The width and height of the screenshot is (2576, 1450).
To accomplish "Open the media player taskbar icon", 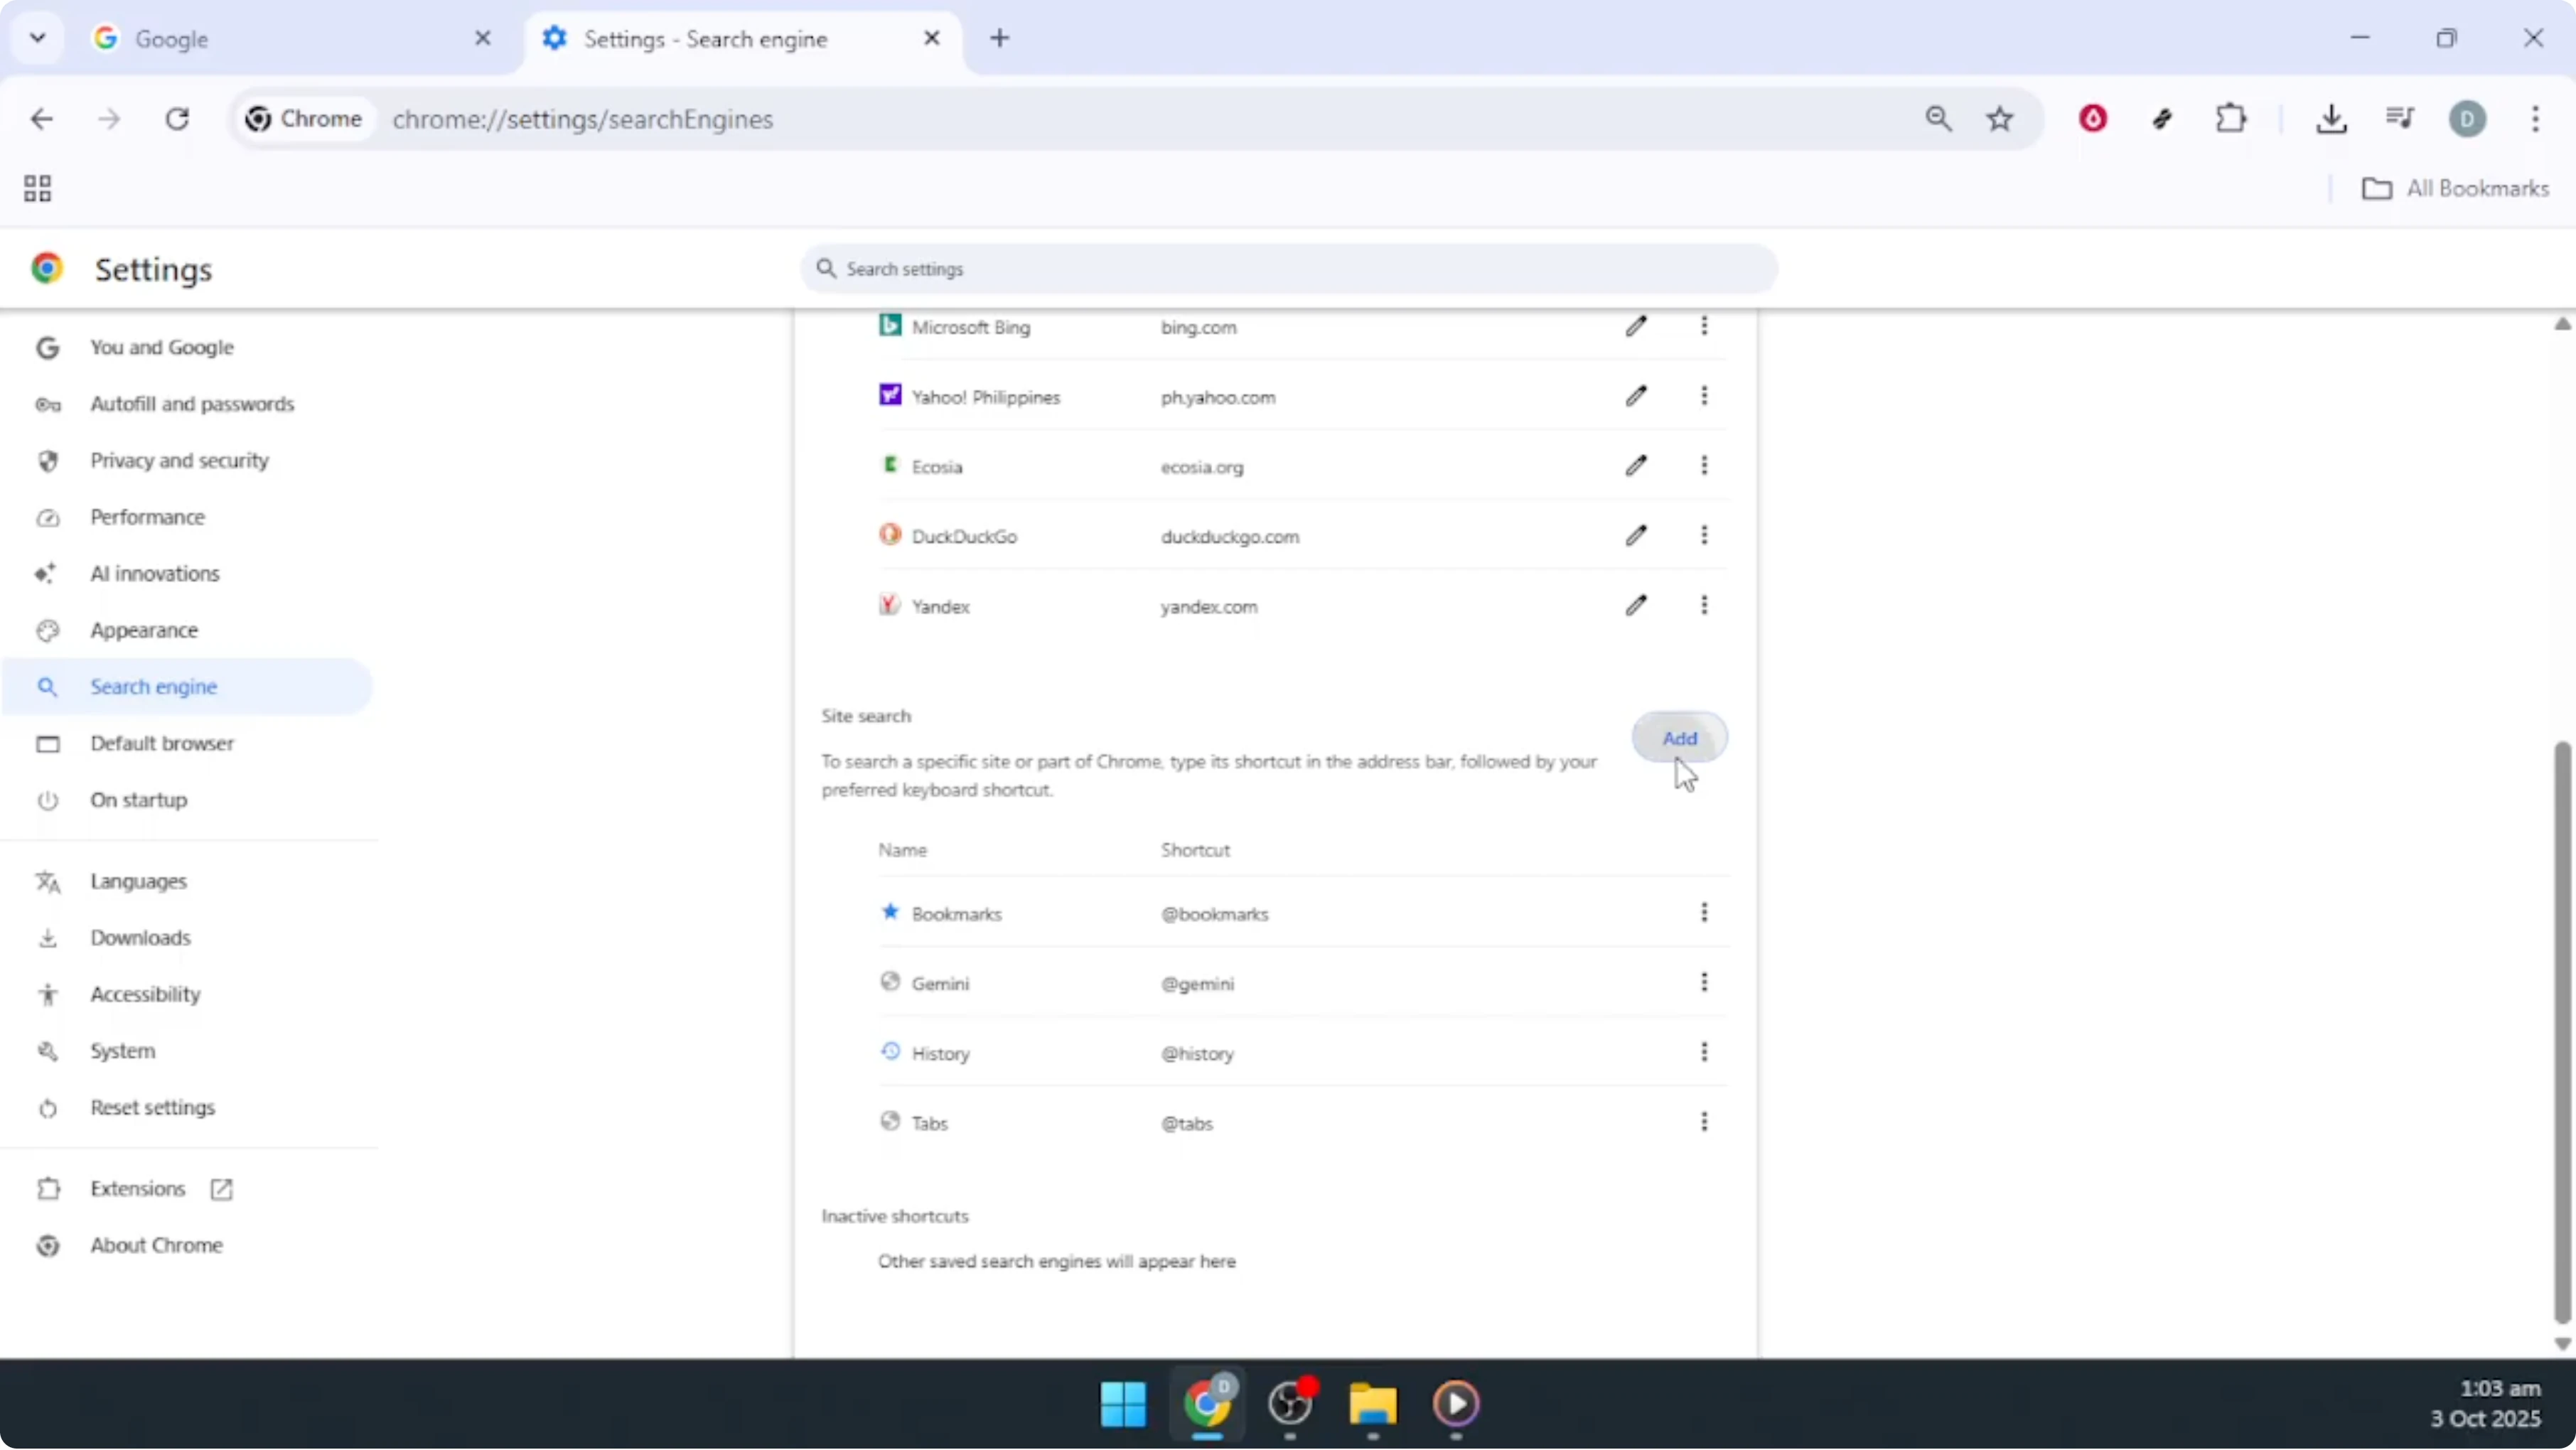I will pyautogui.click(x=1456, y=1404).
